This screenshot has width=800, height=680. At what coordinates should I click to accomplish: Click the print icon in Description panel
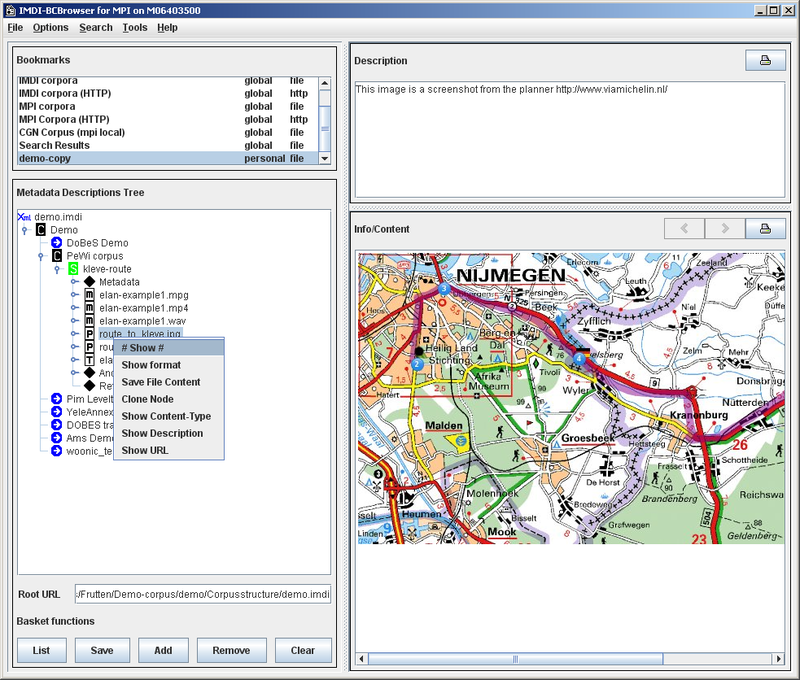765,60
